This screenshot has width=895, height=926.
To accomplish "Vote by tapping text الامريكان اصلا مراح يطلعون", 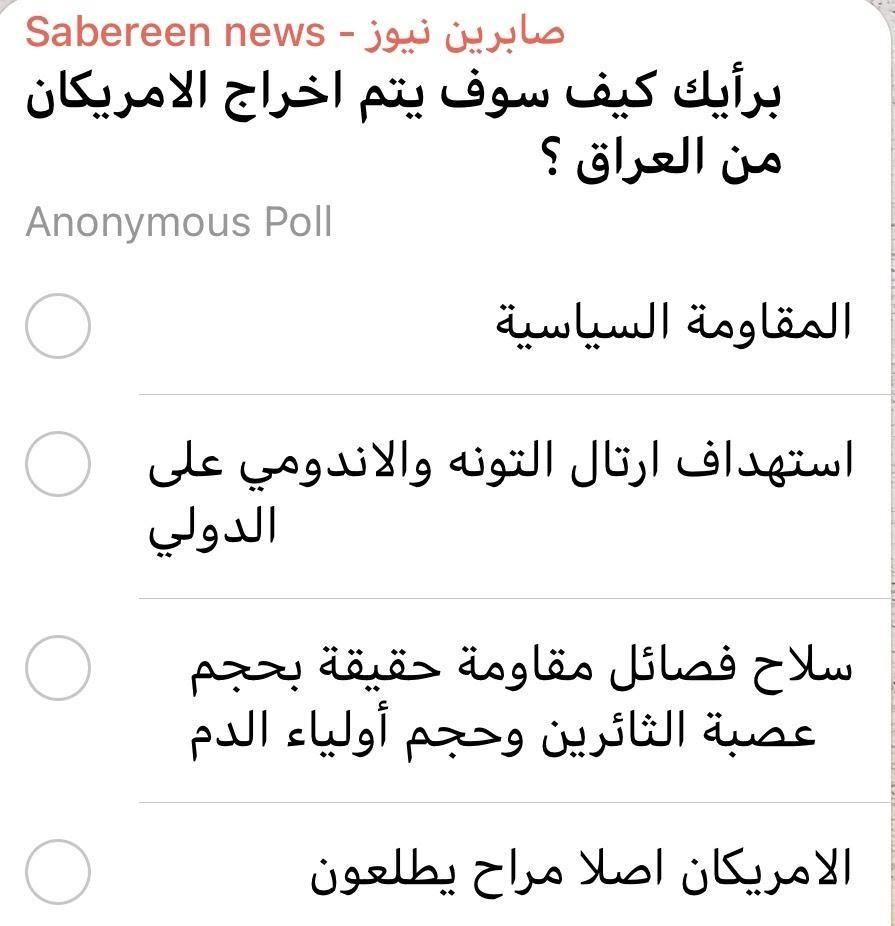I will point(582,871).
